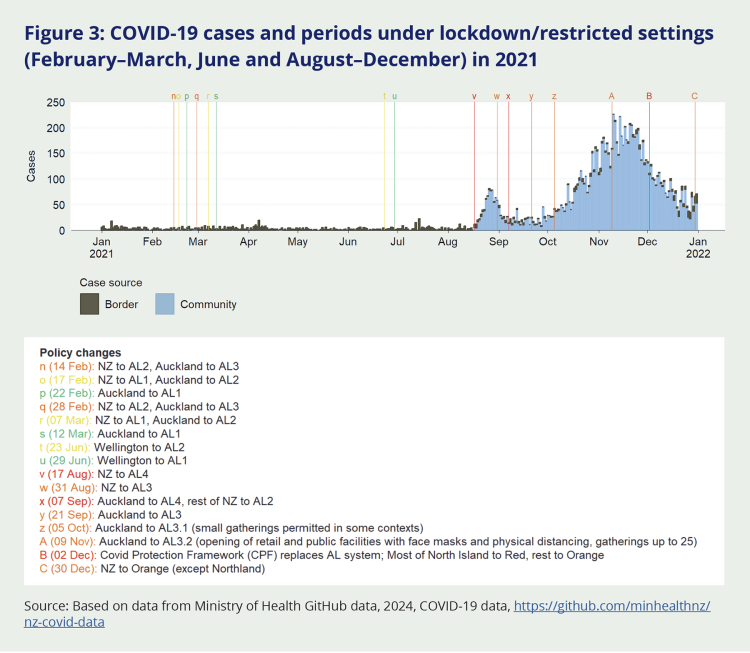Viewport: 750px width, 653px height.
Task: Click 'p (22 Feb)' policy entry
Action: (x=110, y=393)
